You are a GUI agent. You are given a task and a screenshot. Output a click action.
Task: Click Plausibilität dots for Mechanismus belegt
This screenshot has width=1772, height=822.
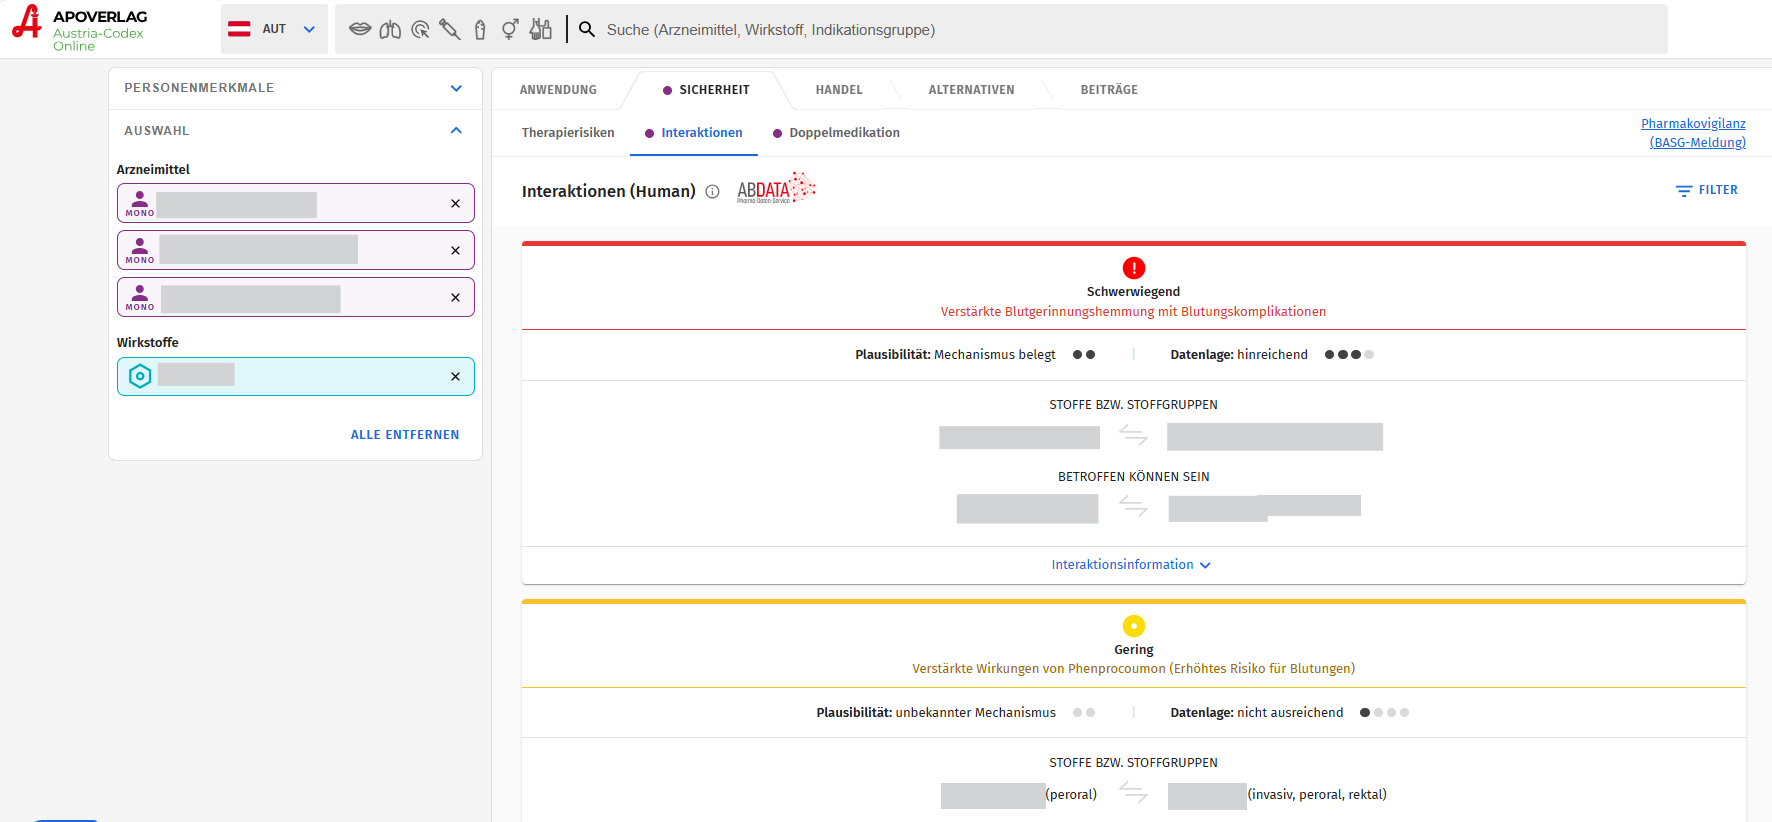coord(1084,355)
